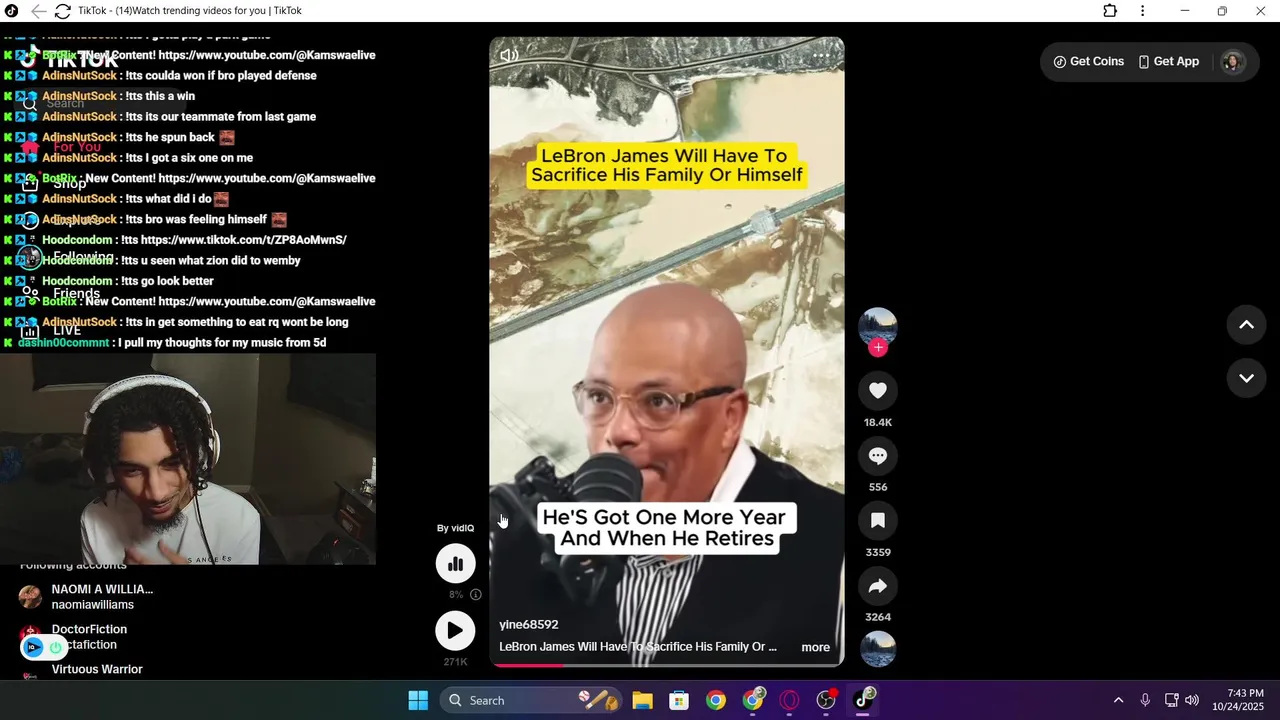This screenshot has width=1280, height=720.
Task: Bookmark the video with the favorites icon
Action: (878, 521)
